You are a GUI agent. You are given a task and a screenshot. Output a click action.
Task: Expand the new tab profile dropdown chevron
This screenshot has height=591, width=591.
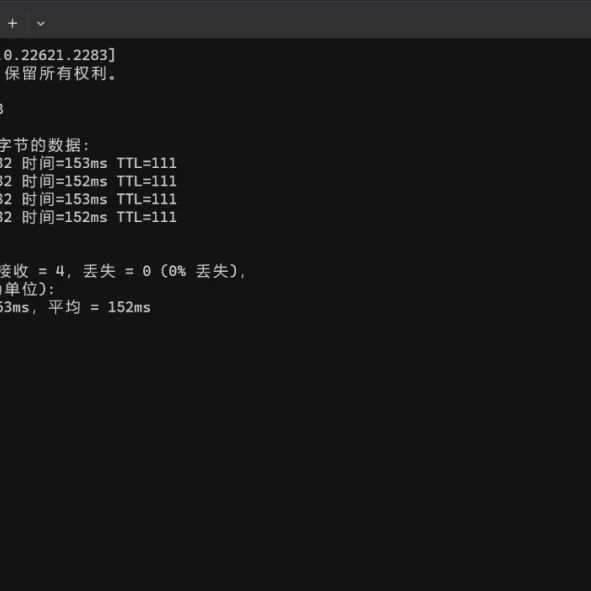click(40, 23)
